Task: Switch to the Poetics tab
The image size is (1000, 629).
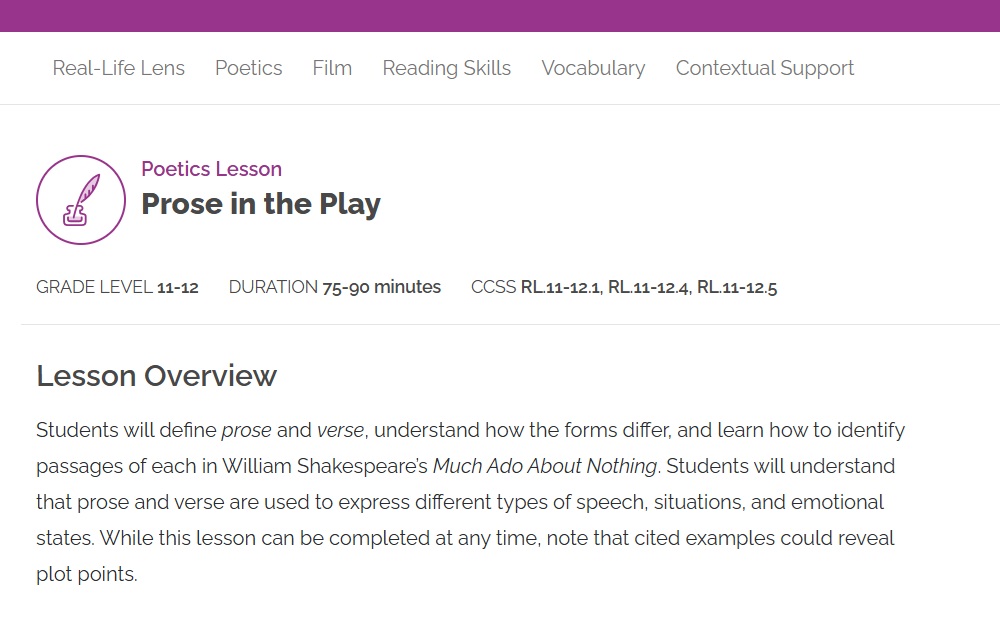Action: point(248,68)
